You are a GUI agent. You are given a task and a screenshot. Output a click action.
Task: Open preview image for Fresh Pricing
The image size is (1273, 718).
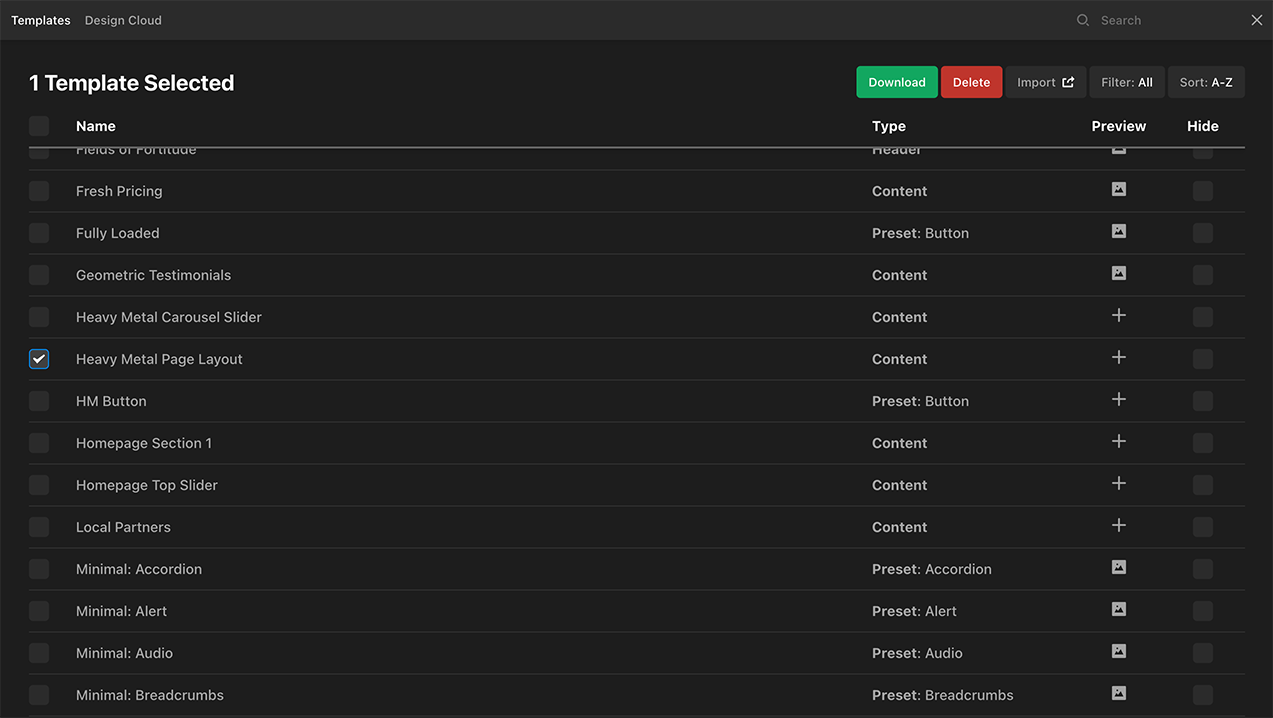1118,190
